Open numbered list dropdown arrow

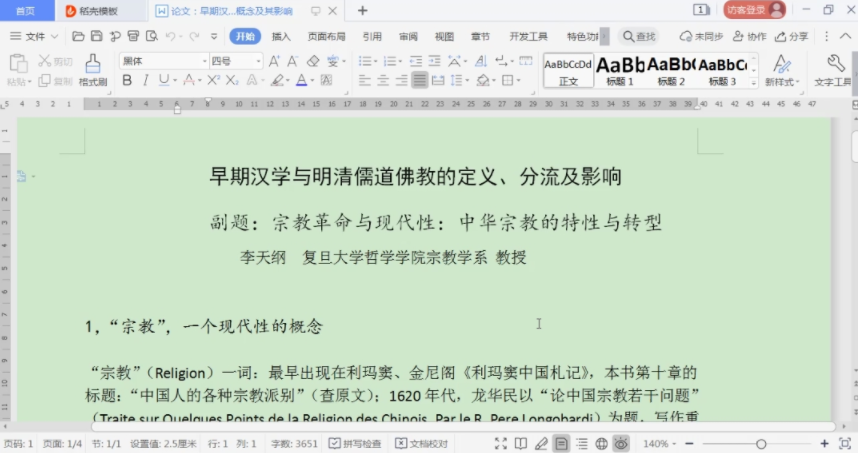click(x=400, y=61)
